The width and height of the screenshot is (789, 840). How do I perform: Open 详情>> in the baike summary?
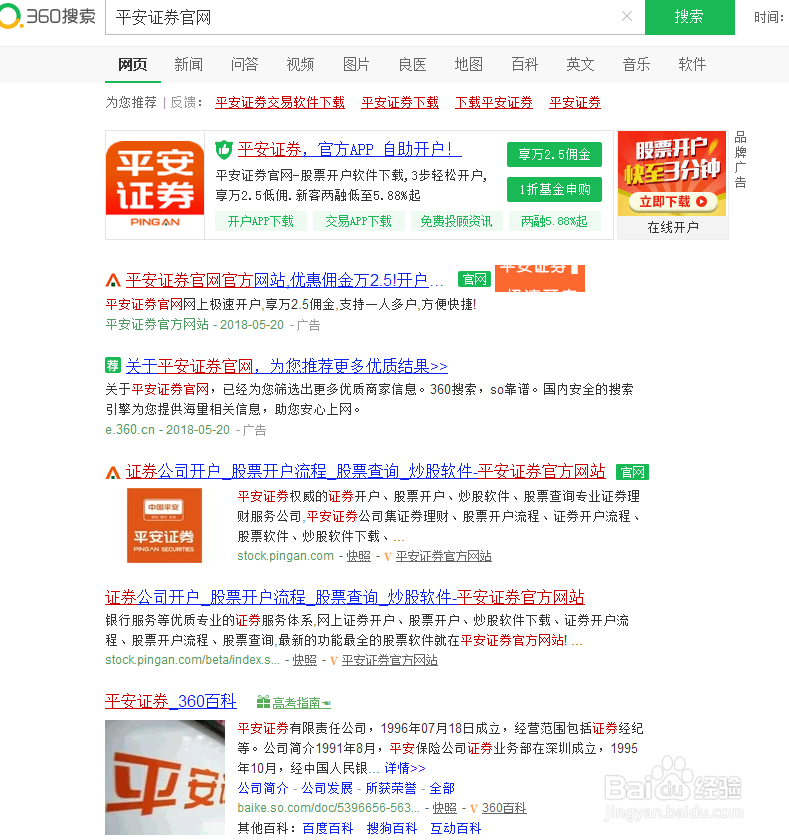(405, 768)
